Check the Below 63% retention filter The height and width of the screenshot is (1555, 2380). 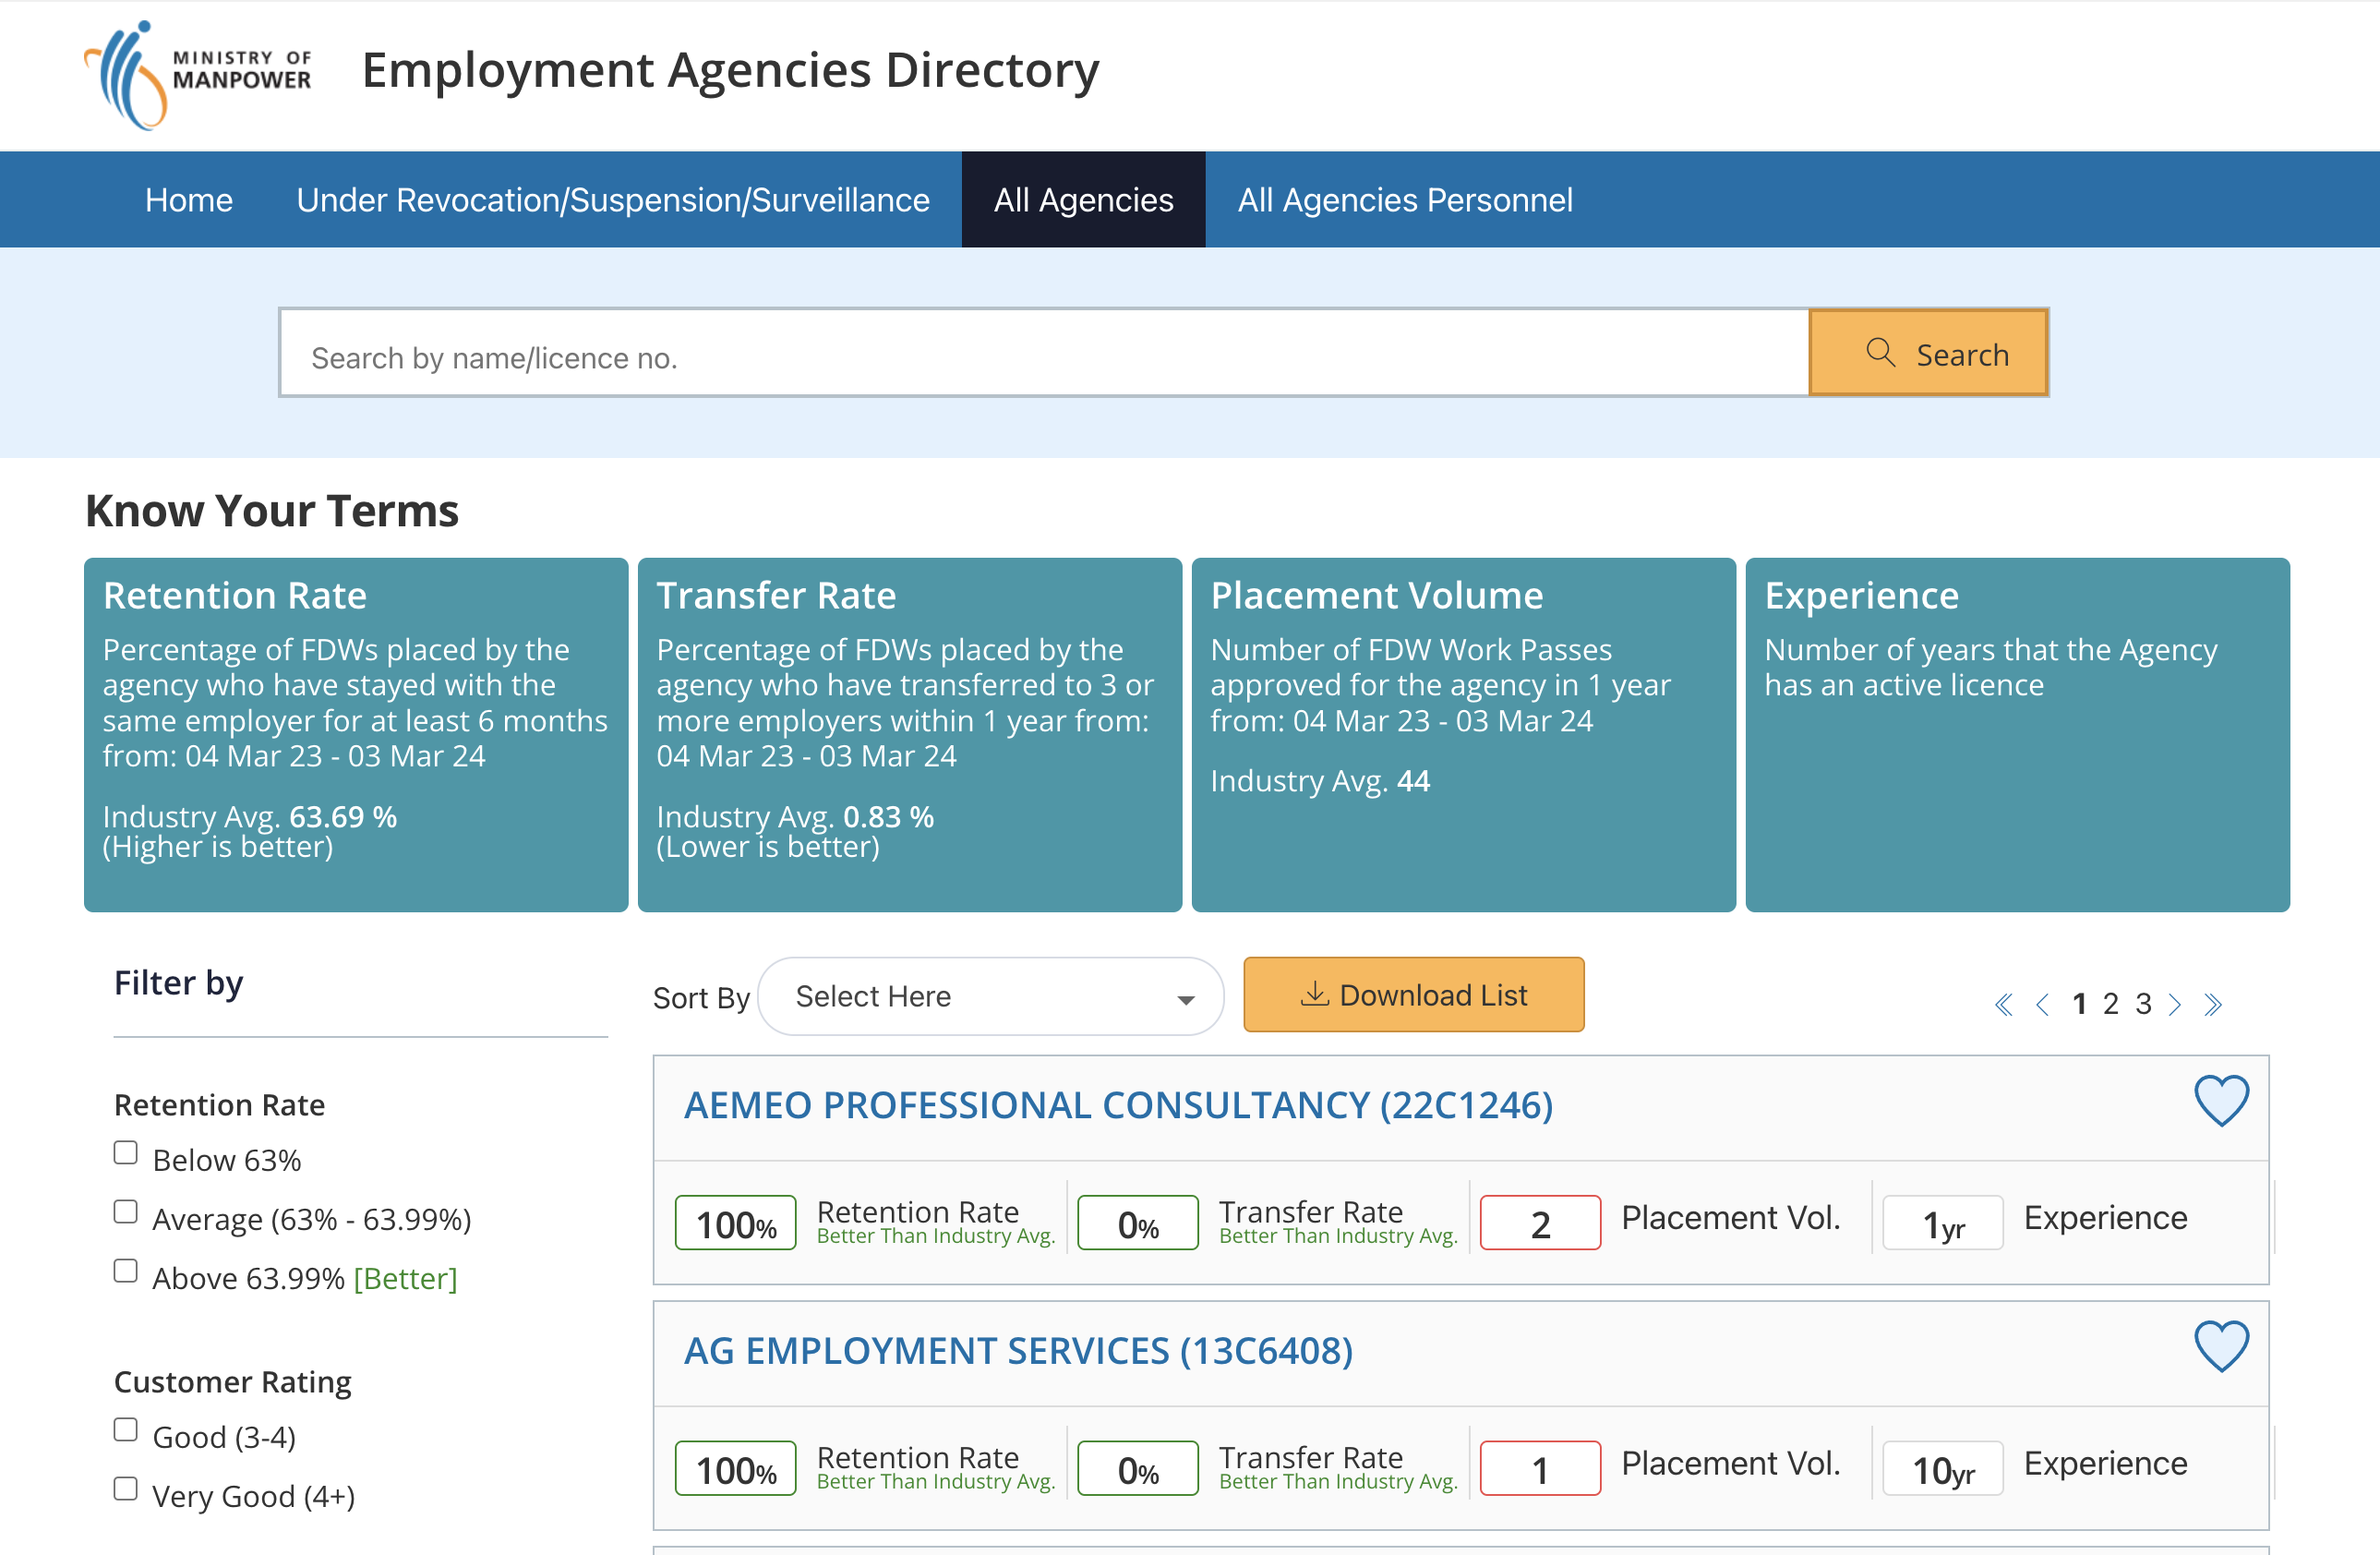click(126, 1153)
